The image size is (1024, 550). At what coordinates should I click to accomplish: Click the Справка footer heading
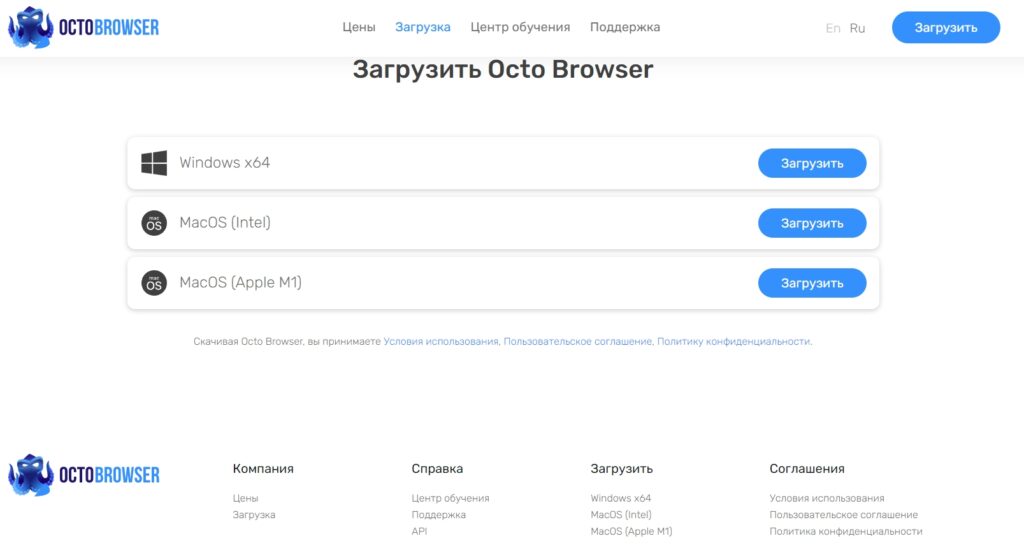pyautogui.click(x=437, y=469)
